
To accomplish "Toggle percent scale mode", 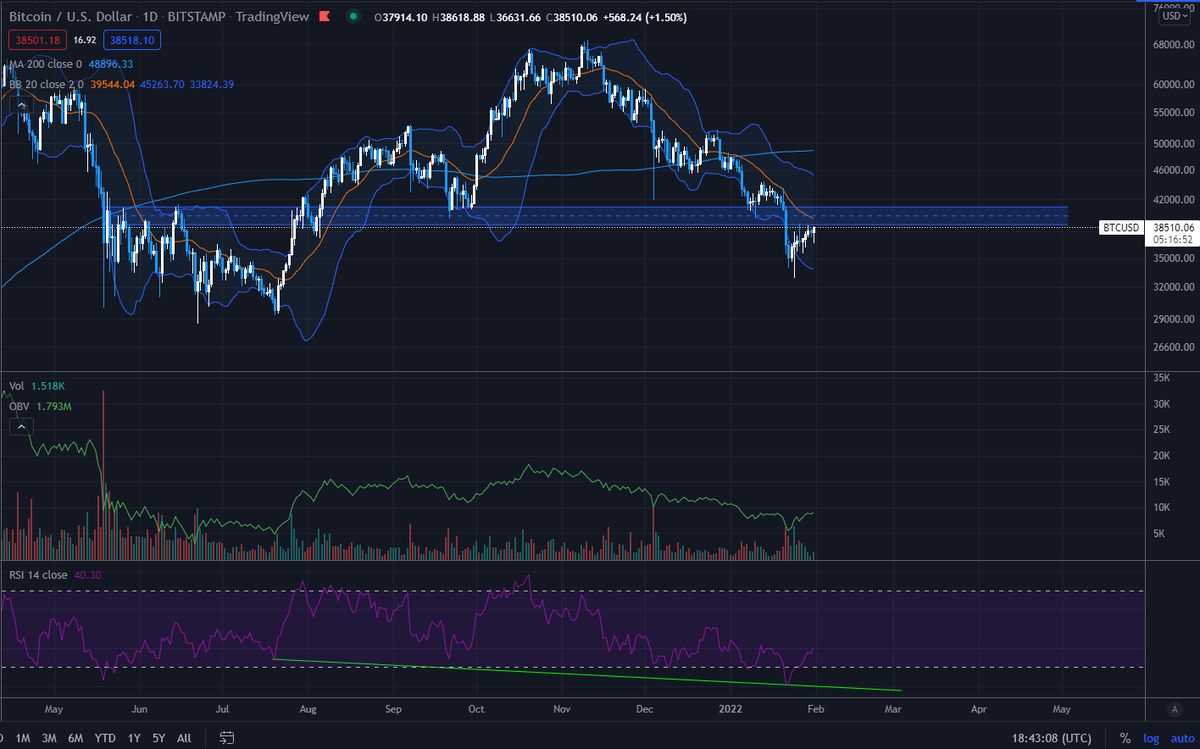I will click(x=1125, y=738).
